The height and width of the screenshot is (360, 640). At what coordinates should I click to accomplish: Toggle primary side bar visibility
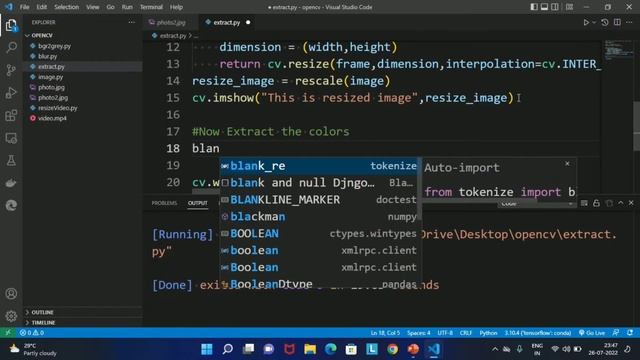[x=534, y=7]
